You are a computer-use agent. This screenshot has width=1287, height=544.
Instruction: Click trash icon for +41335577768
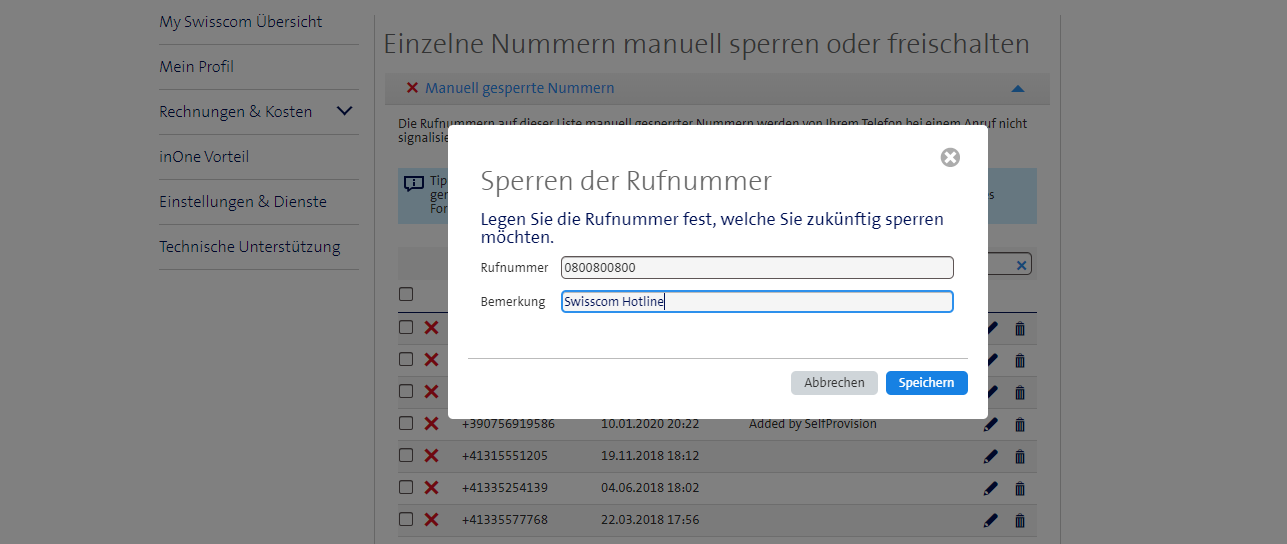1020,520
